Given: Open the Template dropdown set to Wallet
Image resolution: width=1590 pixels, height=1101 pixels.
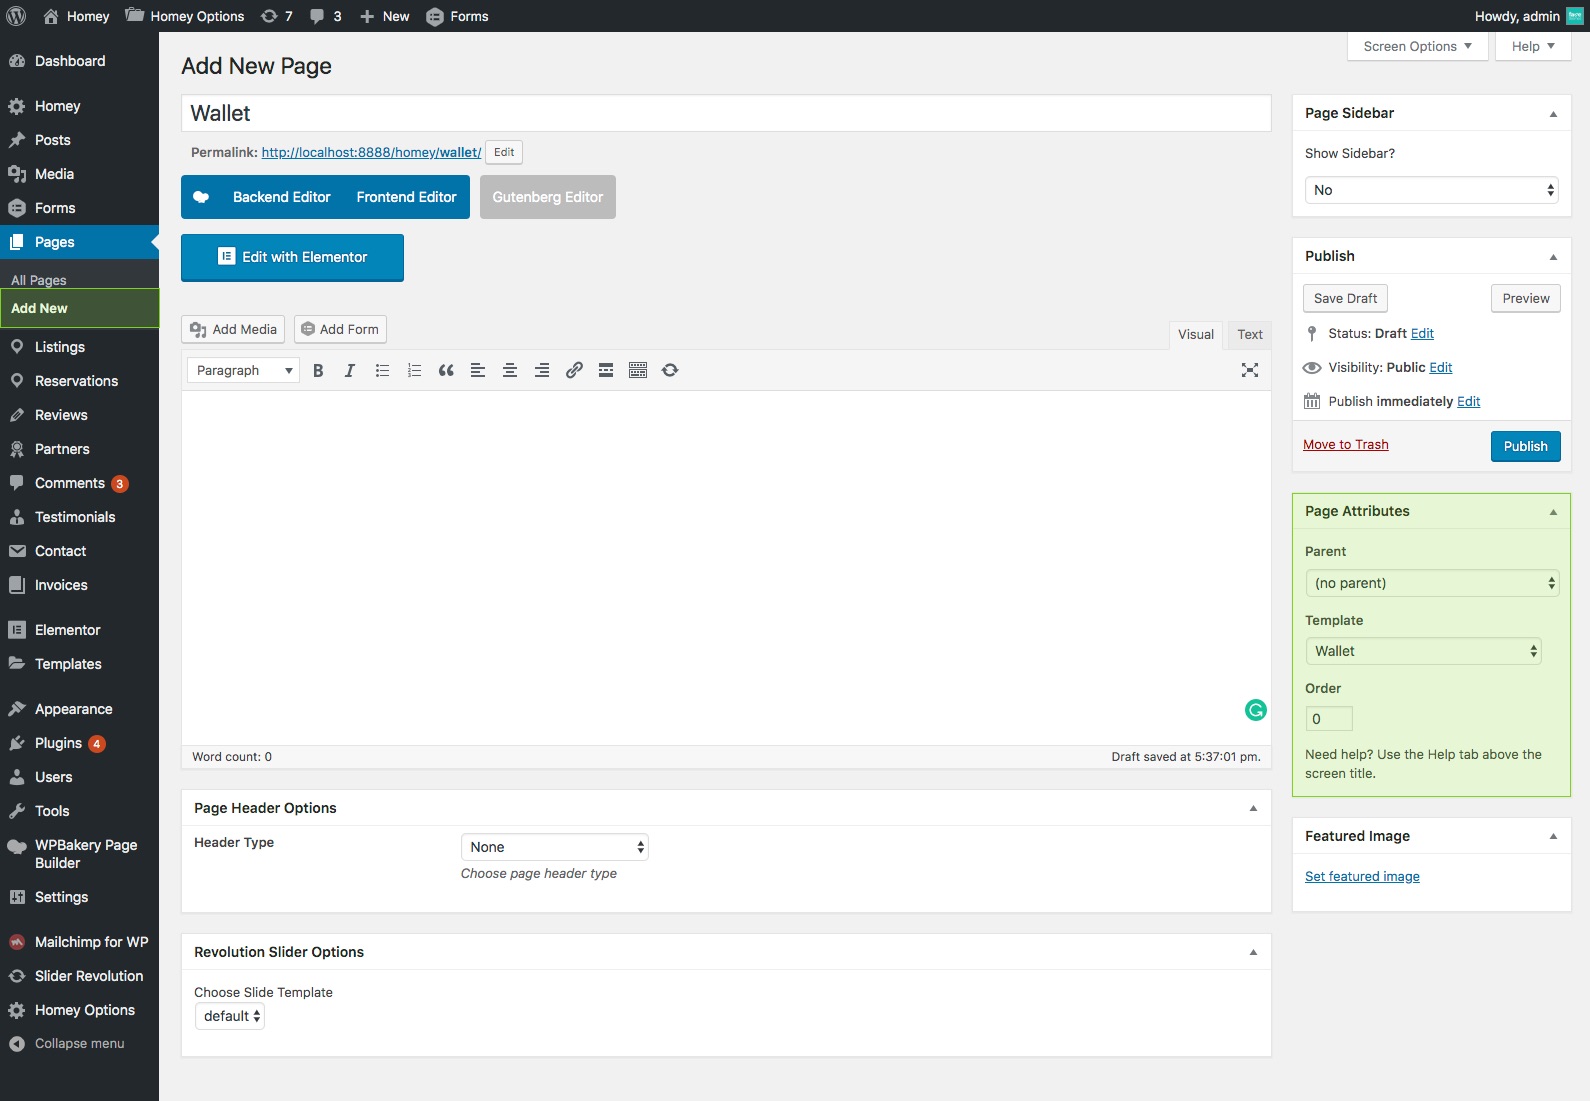Looking at the screenshot, I should click(1423, 651).
